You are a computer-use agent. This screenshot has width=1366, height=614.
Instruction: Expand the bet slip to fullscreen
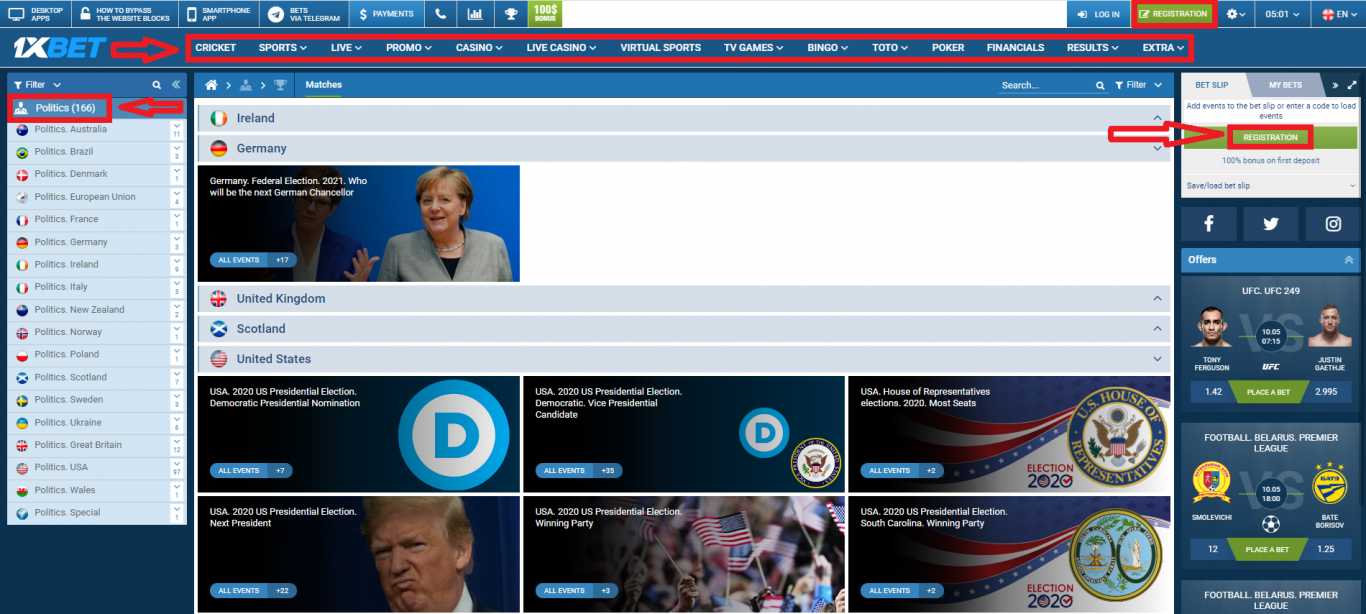[x=1352, y=85]
